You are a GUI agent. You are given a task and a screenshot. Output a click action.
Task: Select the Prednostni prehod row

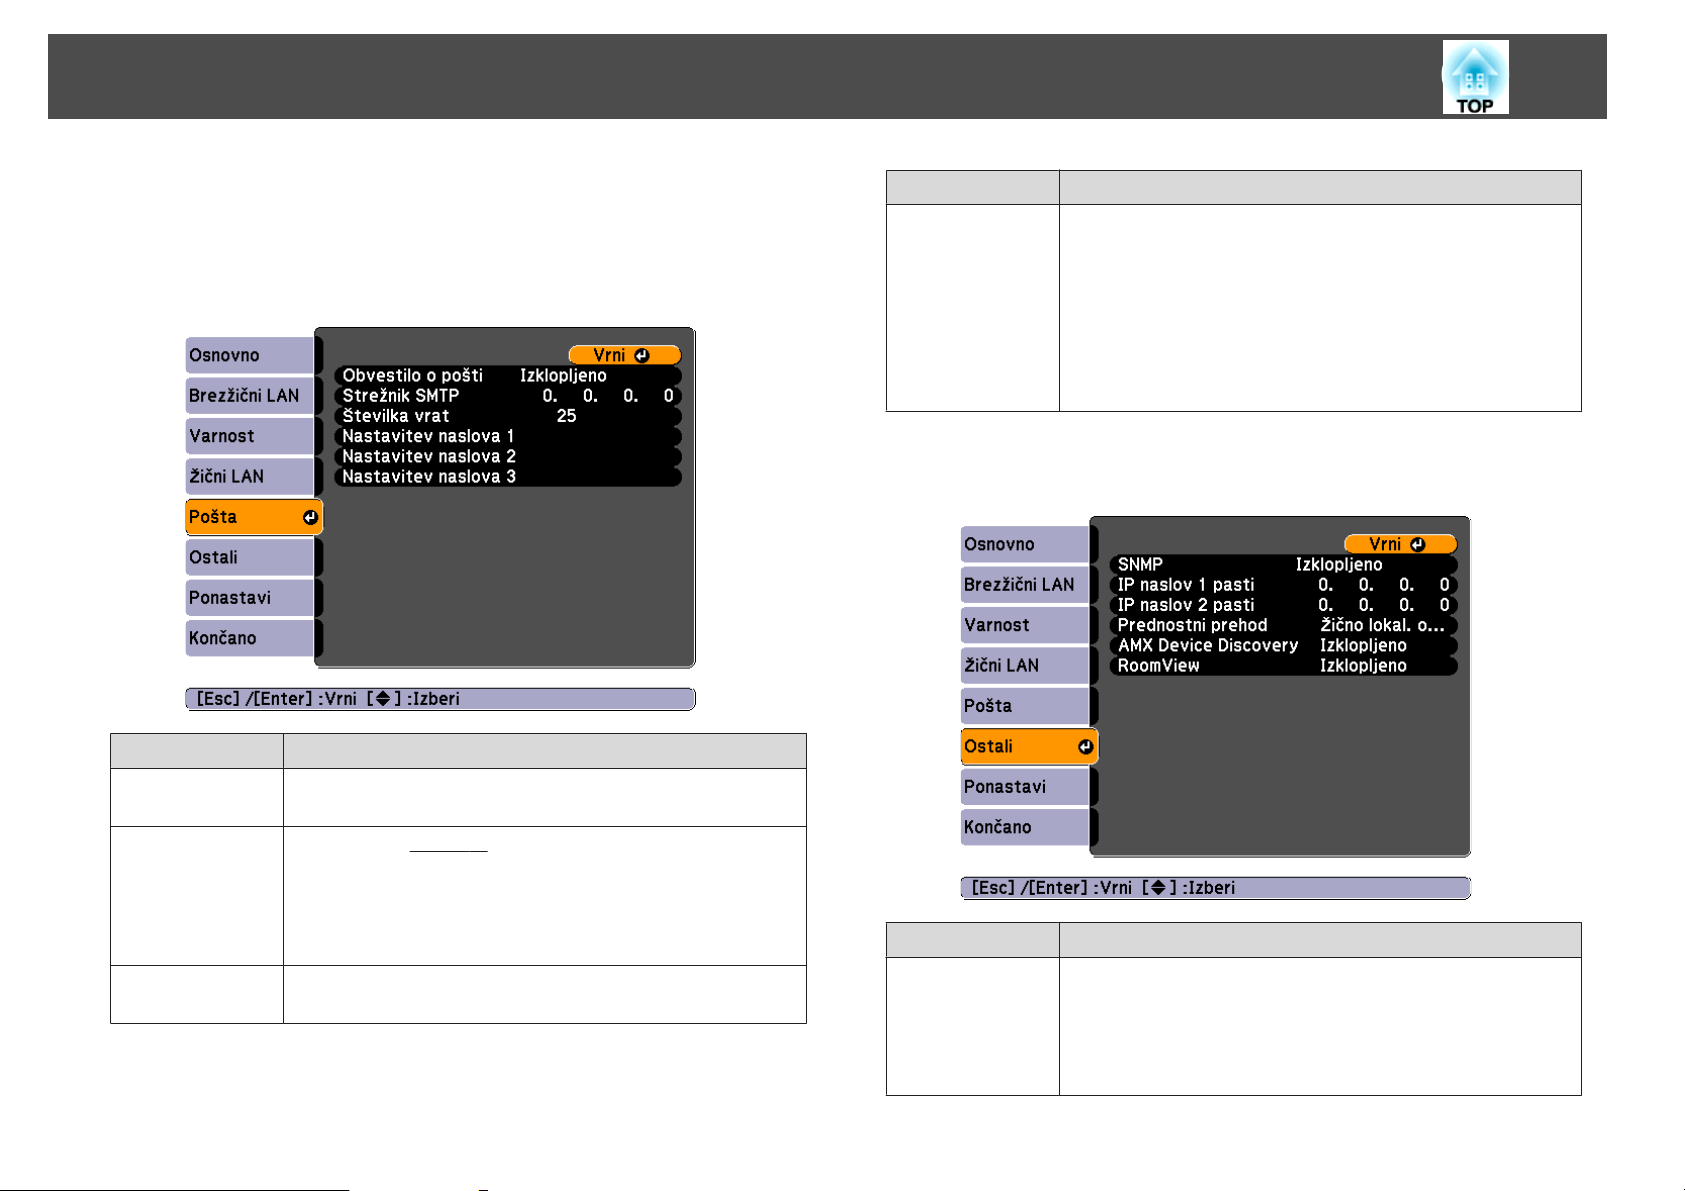click(x=1283, y=625)
